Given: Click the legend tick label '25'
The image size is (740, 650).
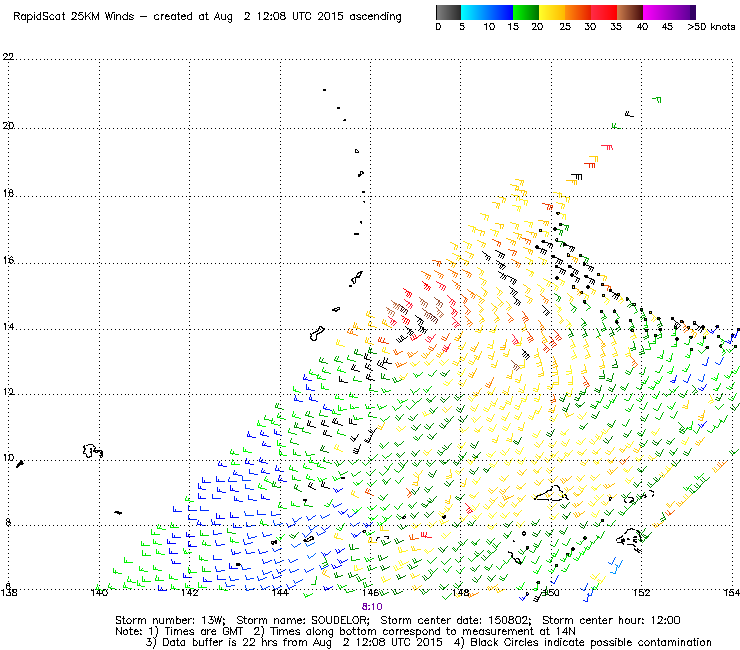Looking at the screenshot, I should [565, 27].
